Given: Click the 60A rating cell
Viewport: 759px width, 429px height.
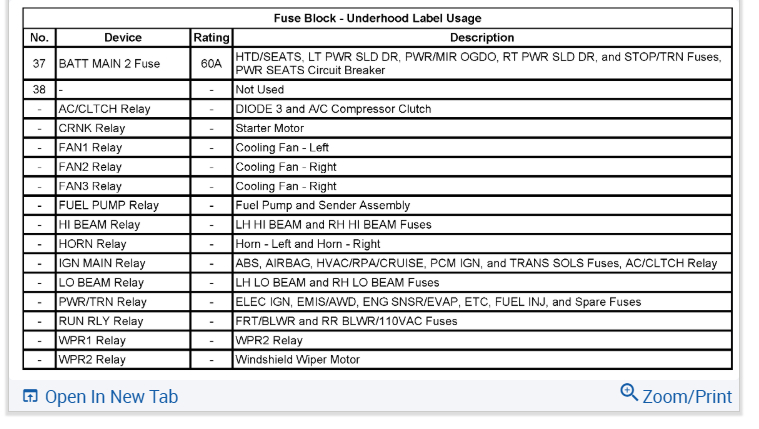Looking at the screenshot, I should tap(211, 64).
